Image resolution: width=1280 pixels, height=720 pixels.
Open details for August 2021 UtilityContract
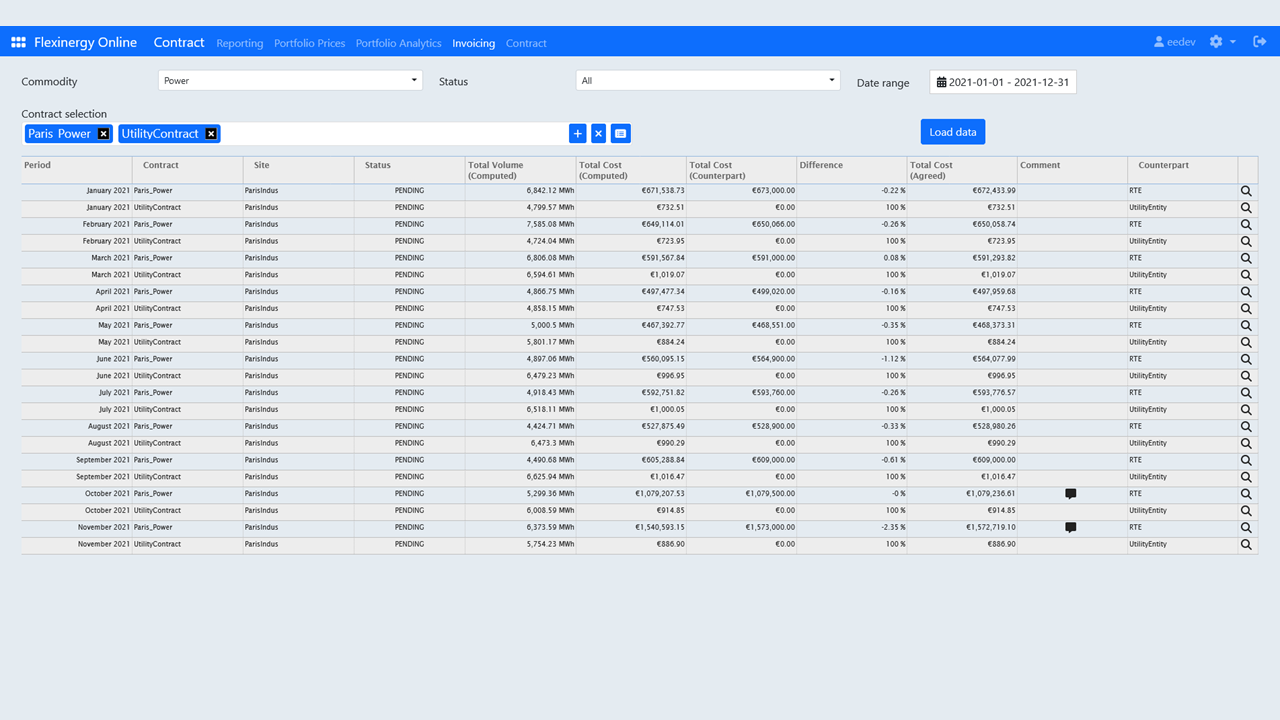[1246, 443]
